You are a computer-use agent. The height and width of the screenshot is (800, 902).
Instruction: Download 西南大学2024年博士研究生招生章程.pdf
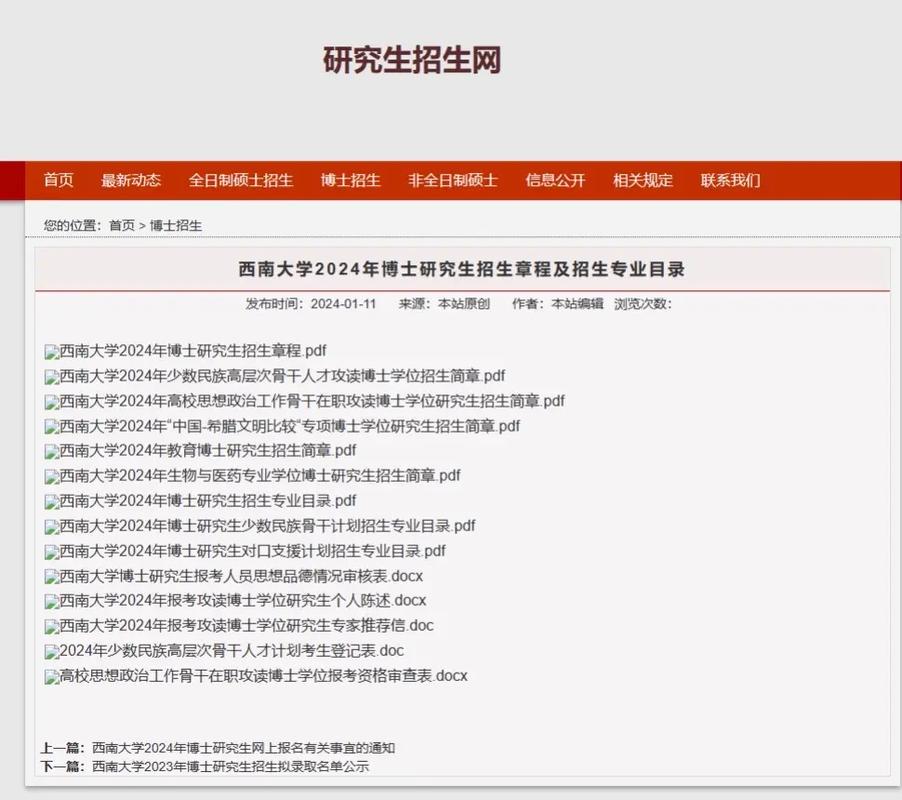click(x=195, y=351)
